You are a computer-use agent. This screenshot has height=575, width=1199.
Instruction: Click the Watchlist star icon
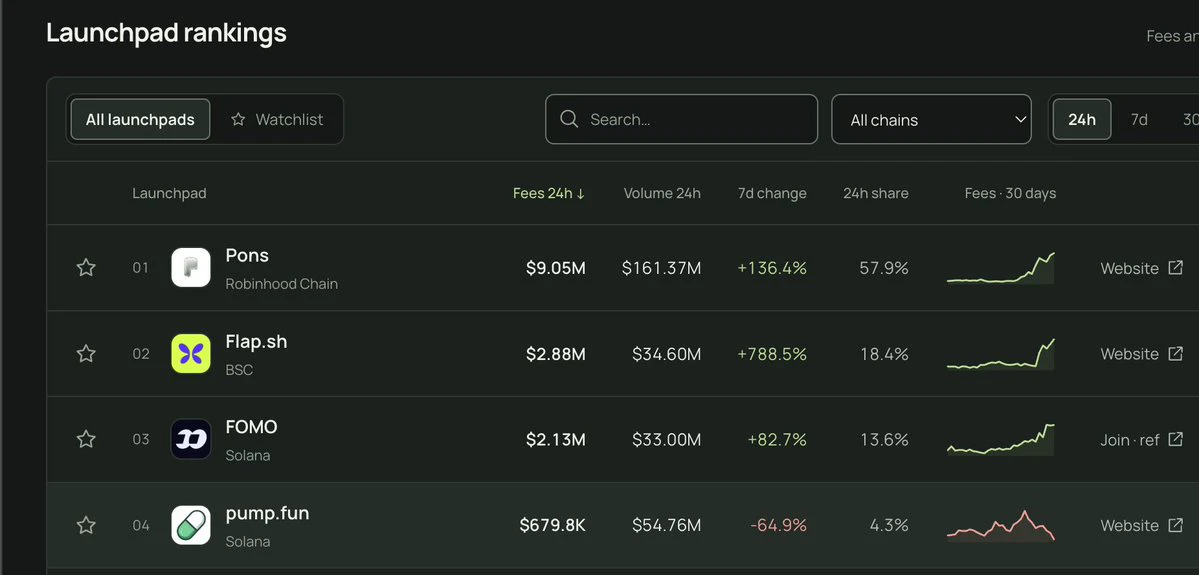click(239, 119)
